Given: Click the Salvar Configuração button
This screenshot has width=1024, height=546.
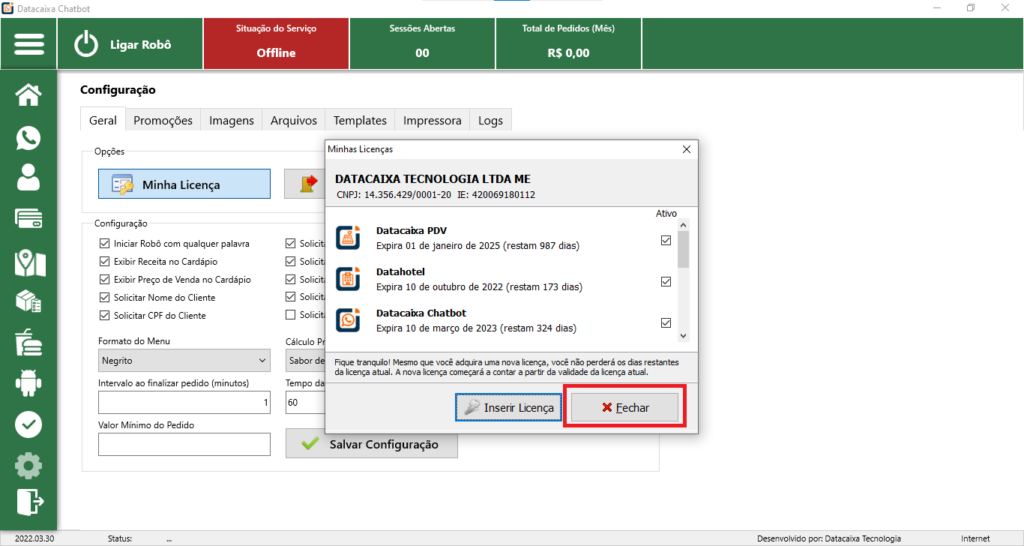Looking at the screenshot, I should point(371,444).
